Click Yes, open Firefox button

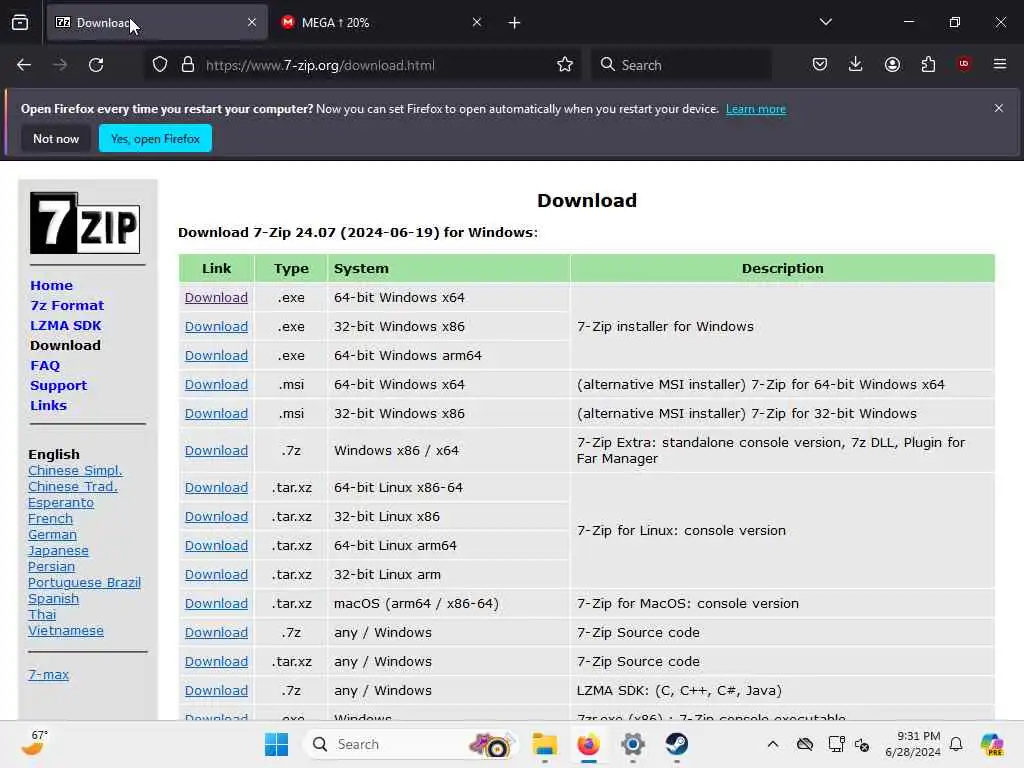point(155,138)
